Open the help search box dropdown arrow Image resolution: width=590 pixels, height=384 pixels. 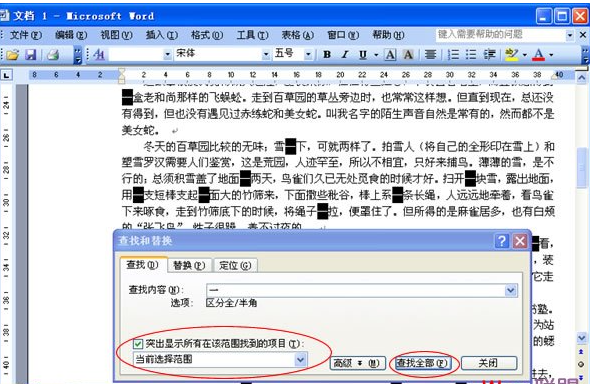(x=570, y=35)
